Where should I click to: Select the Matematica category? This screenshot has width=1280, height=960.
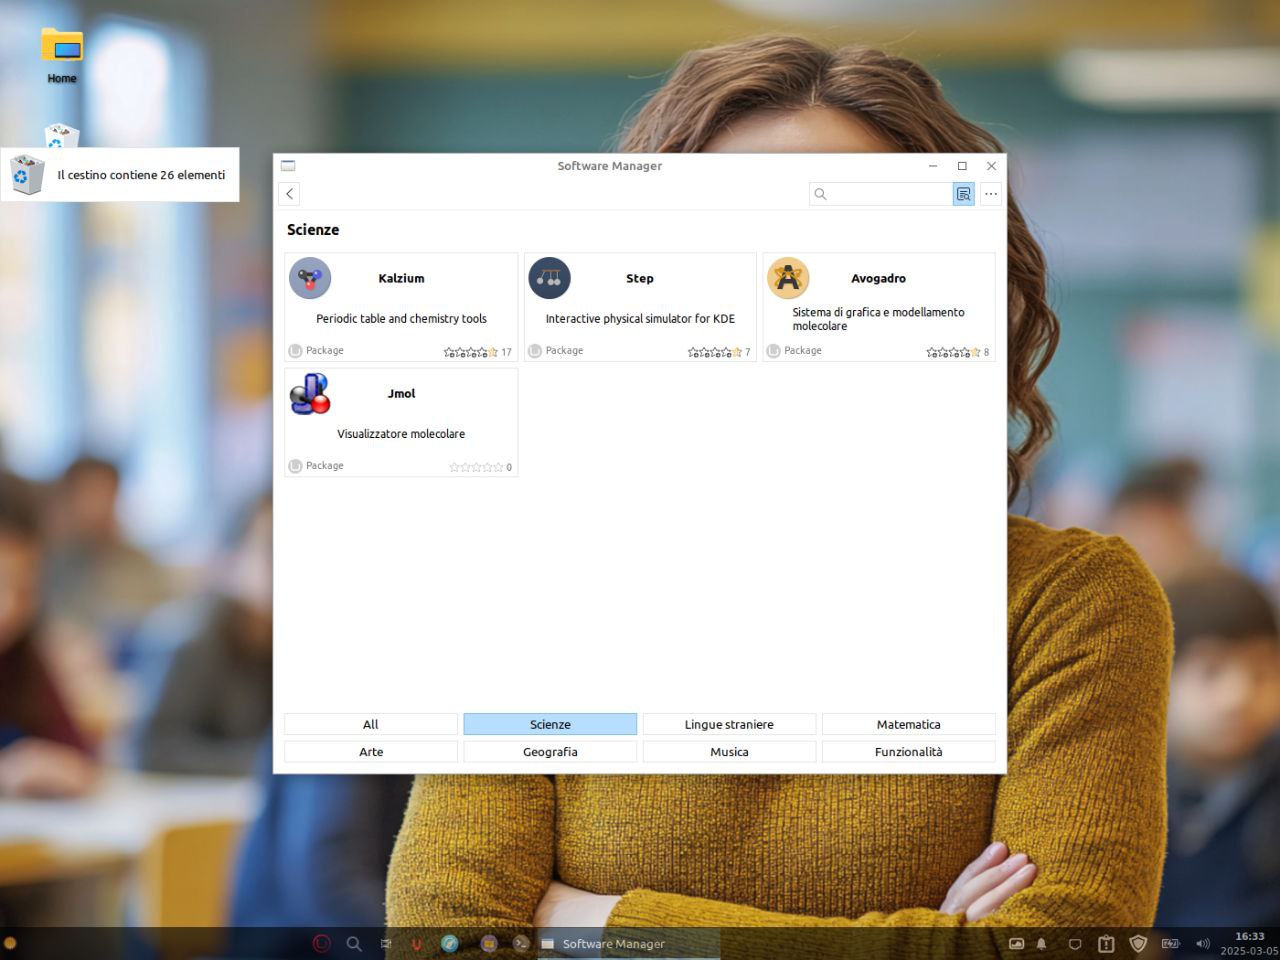[908, 724]
